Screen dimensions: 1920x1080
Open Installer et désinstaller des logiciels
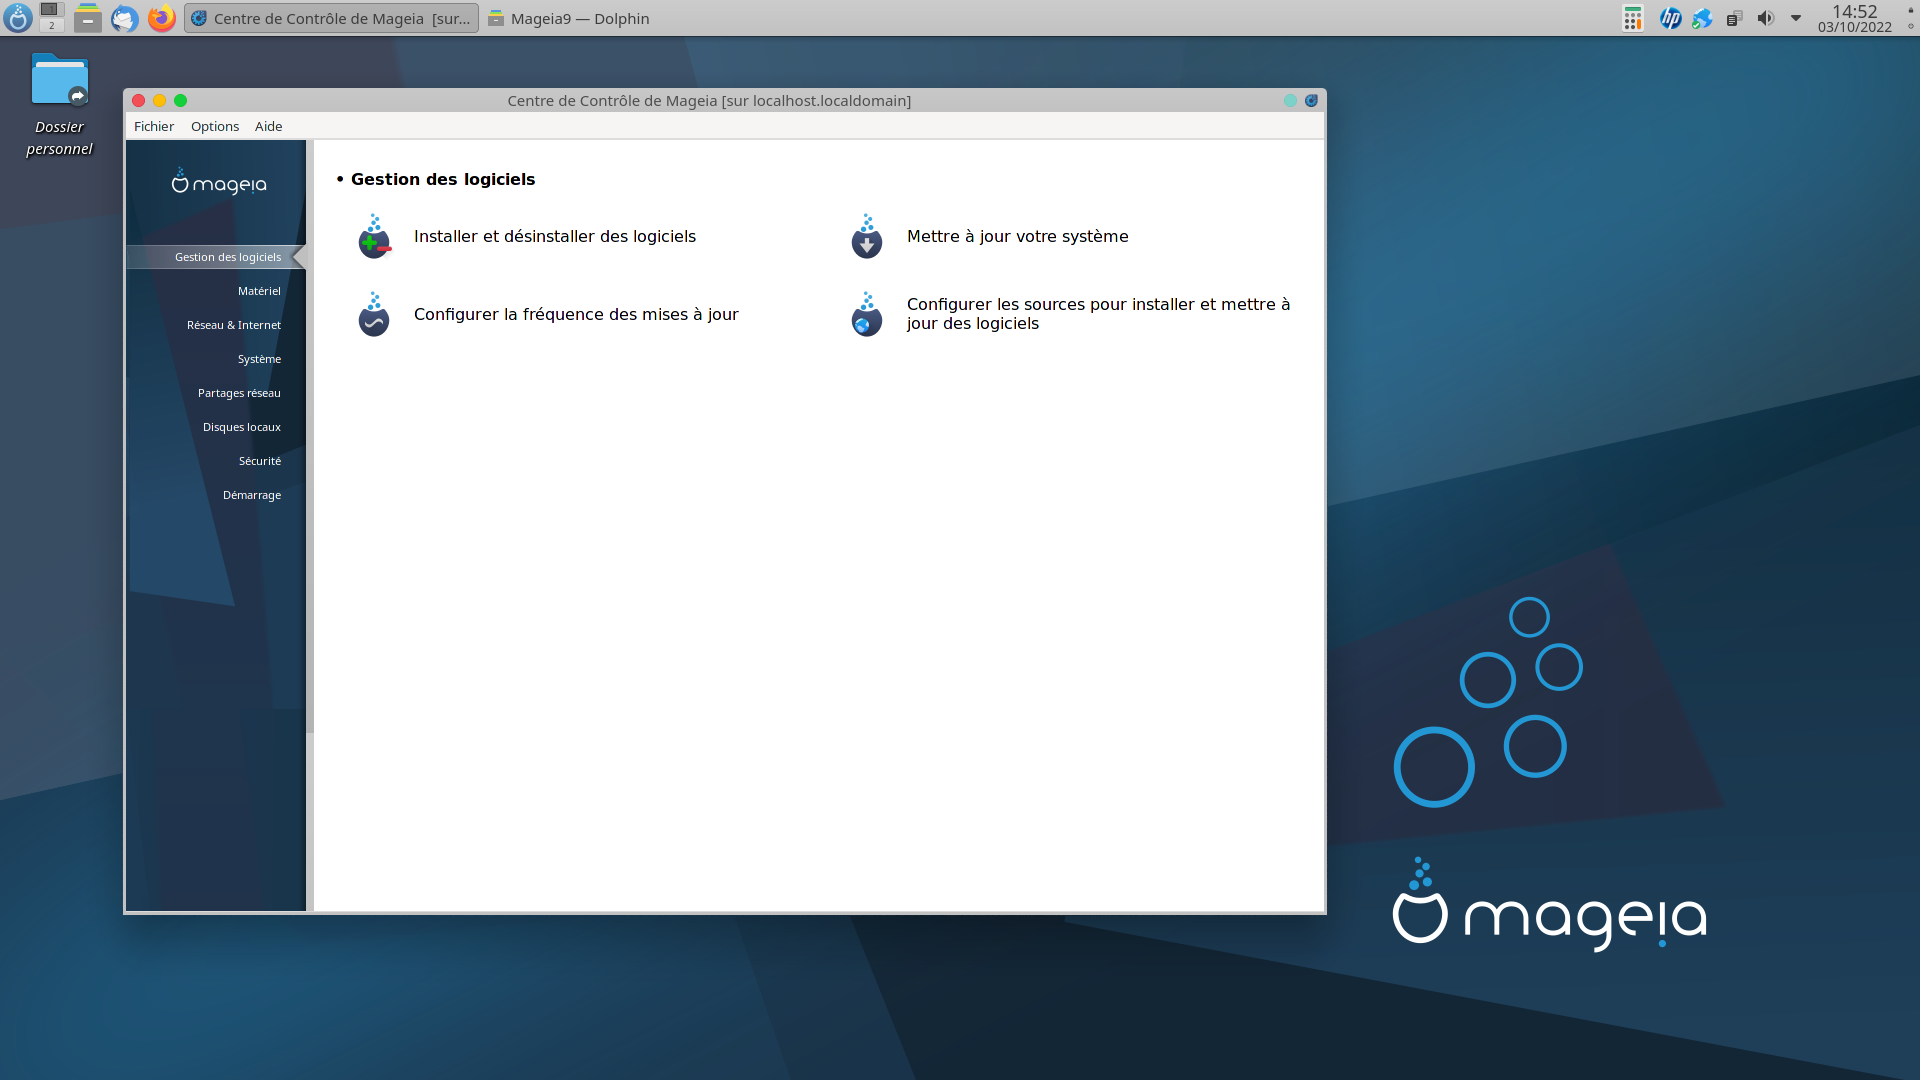point(555,237)
